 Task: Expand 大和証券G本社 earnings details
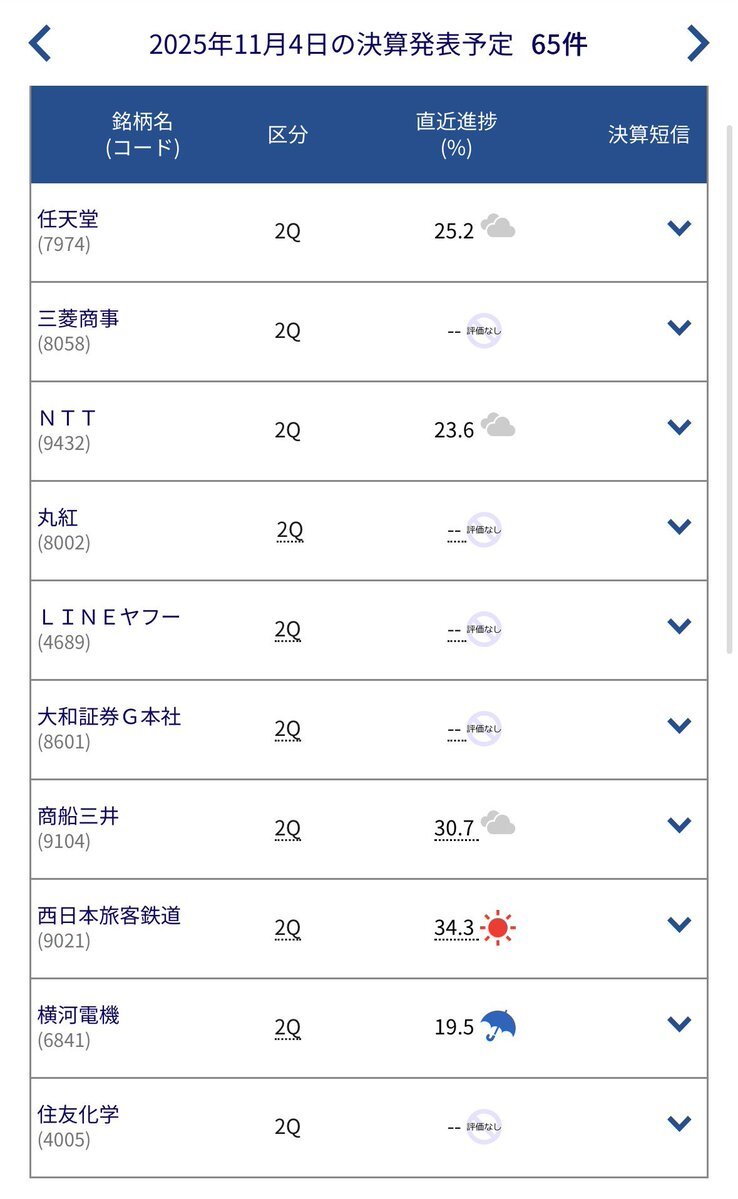[679, 725]
